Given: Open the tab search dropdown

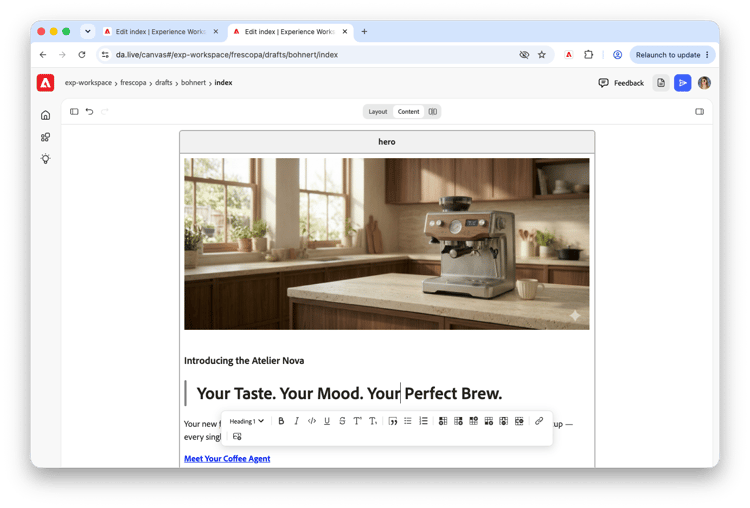Looking at the screenshot, I should 88,32.
